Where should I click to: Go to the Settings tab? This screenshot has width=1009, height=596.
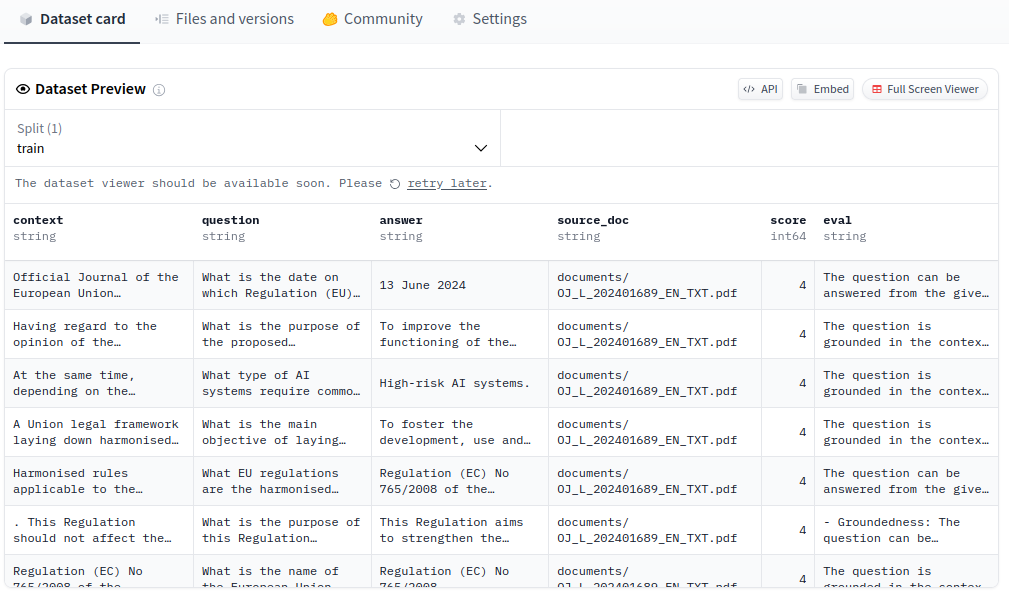(x=499, y=19)
